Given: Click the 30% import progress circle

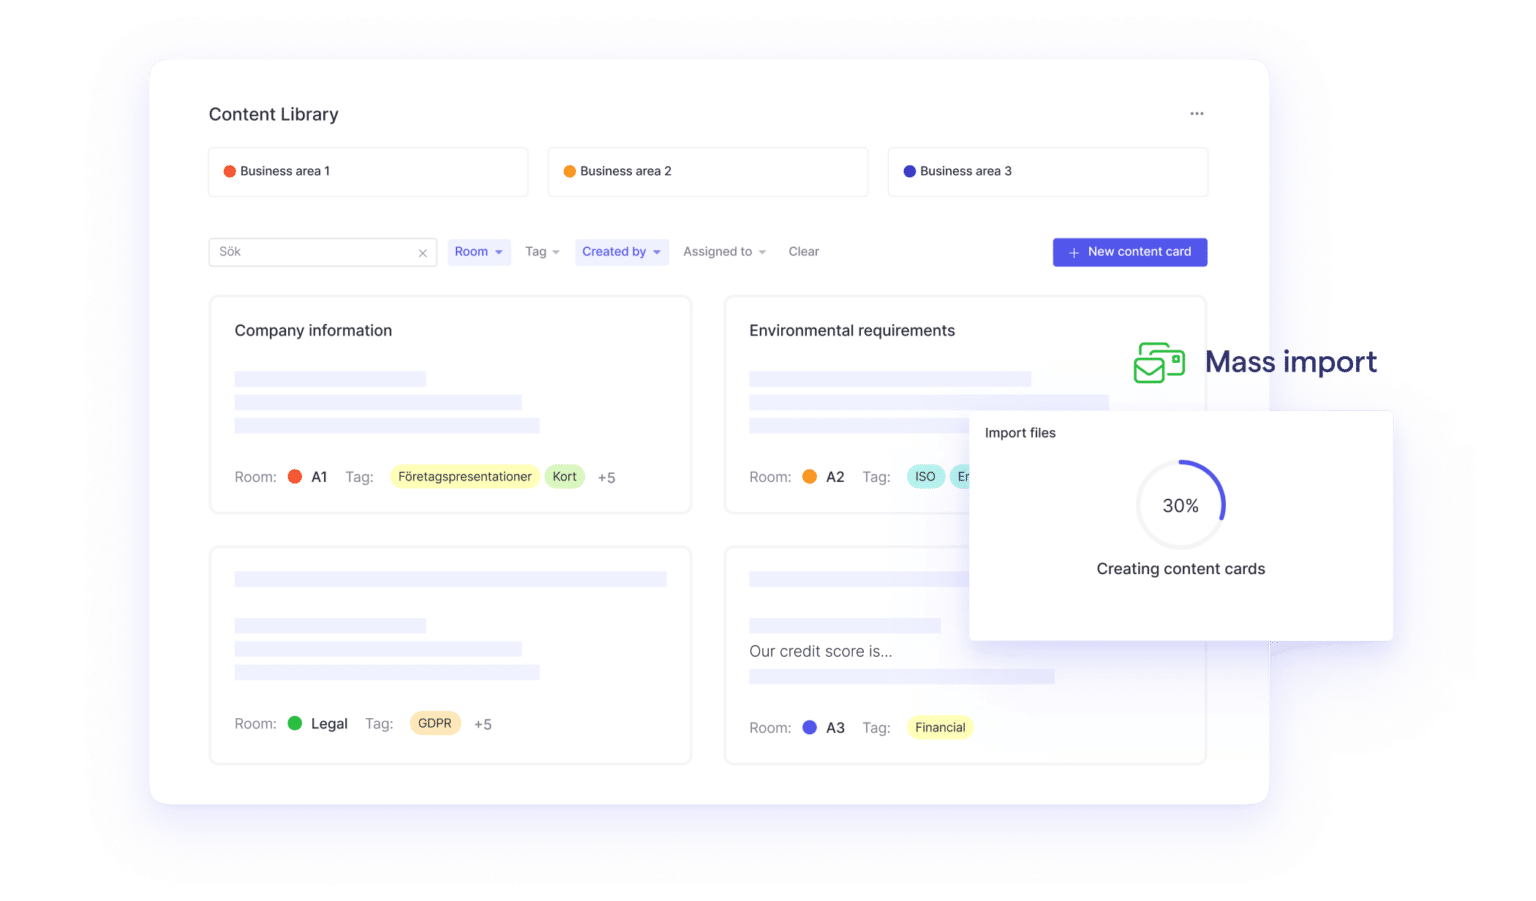Looking at the screenshot, I should pyautogui.click(x=1181, y=505).
